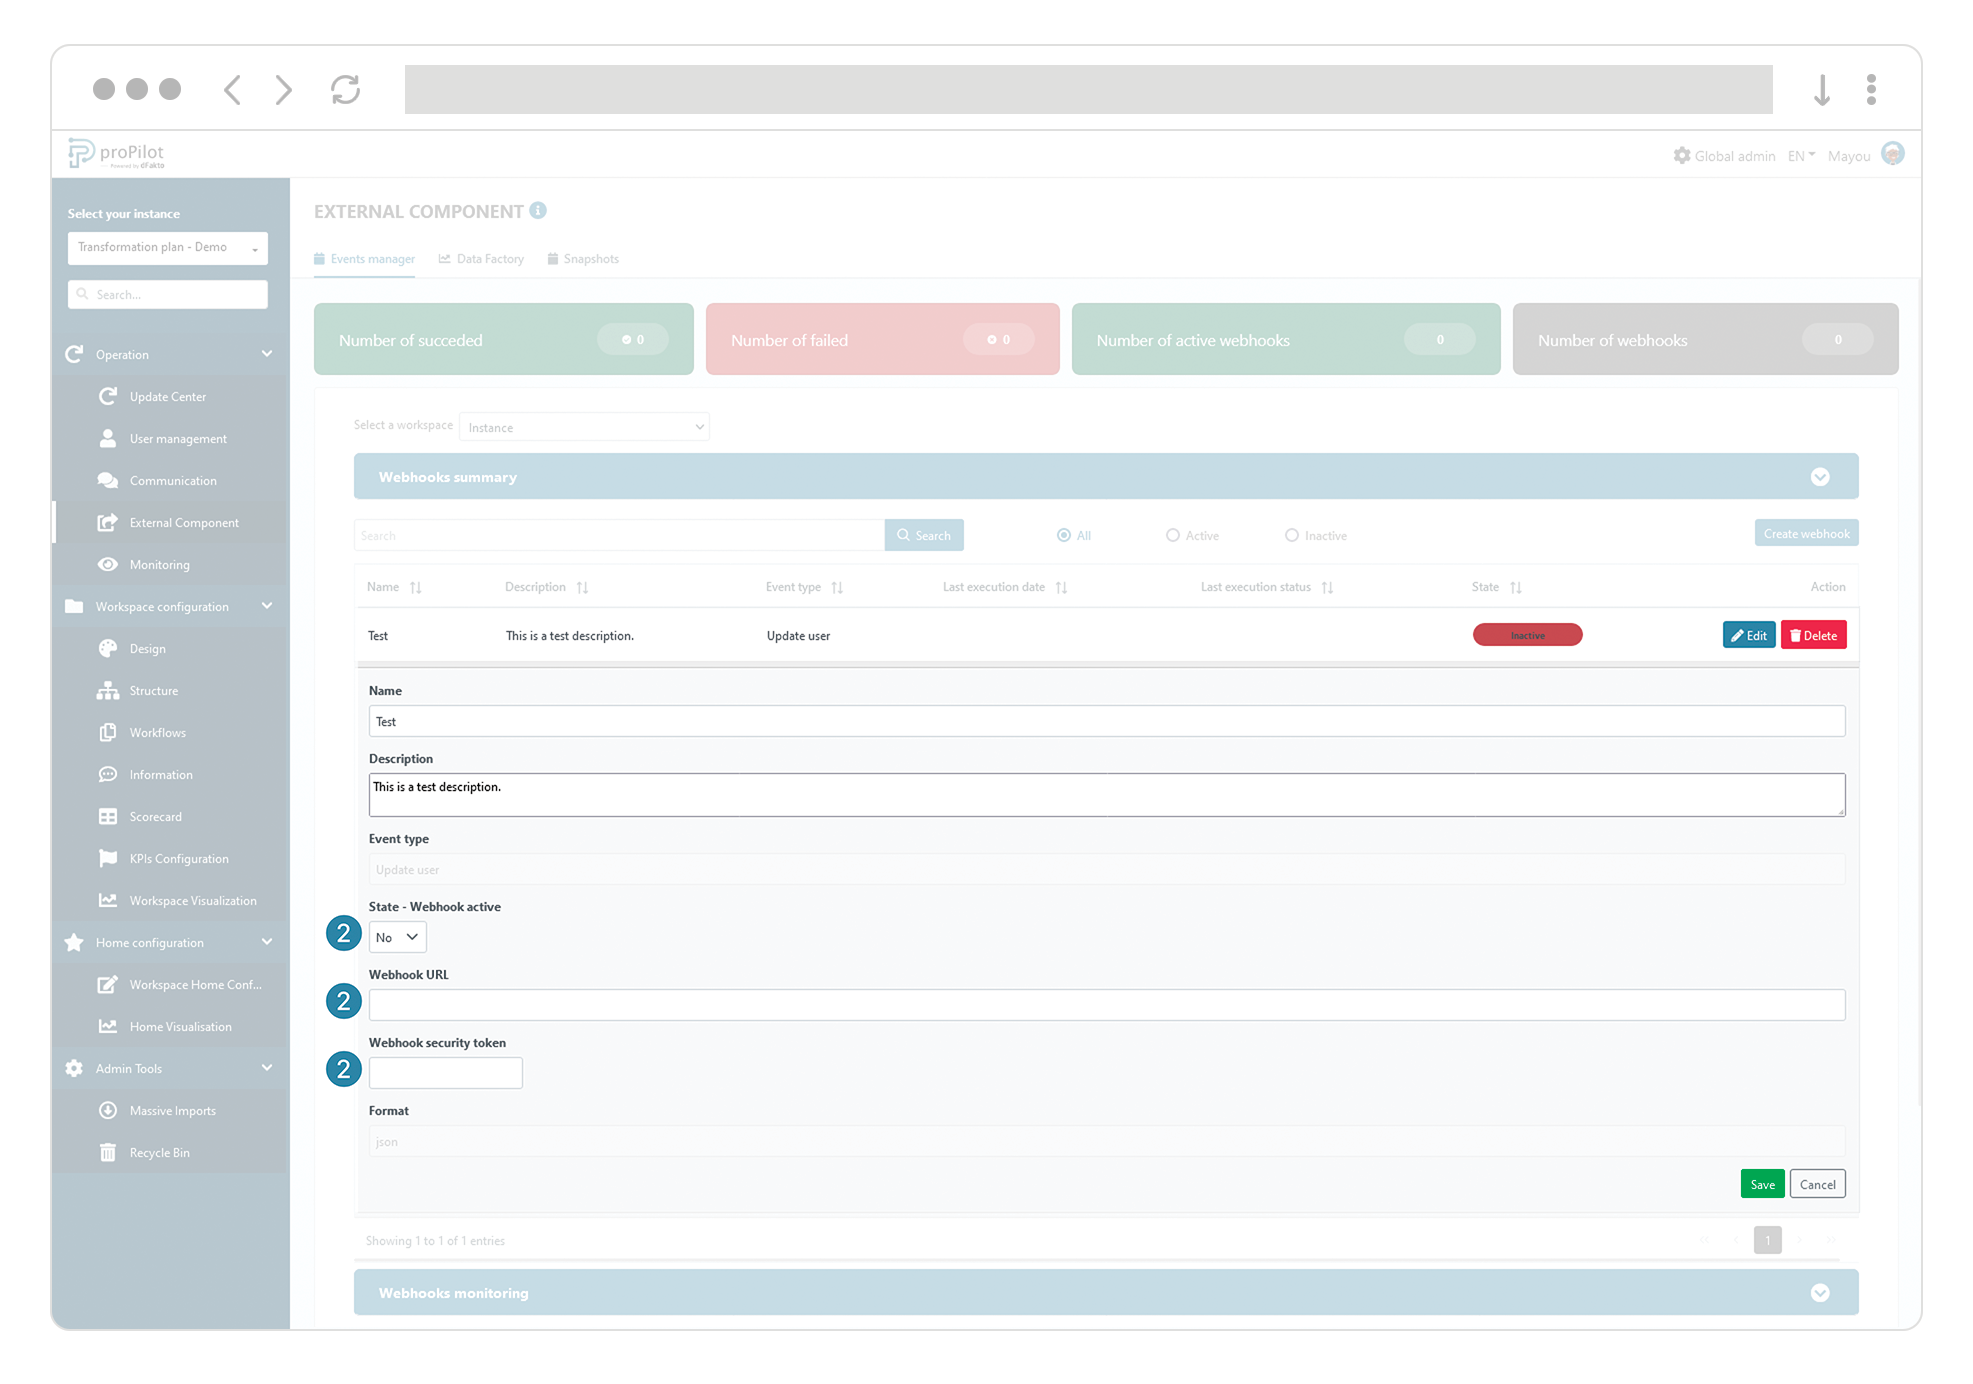Select the User management icon
Screen dimensions: 1973x1384
109,438
